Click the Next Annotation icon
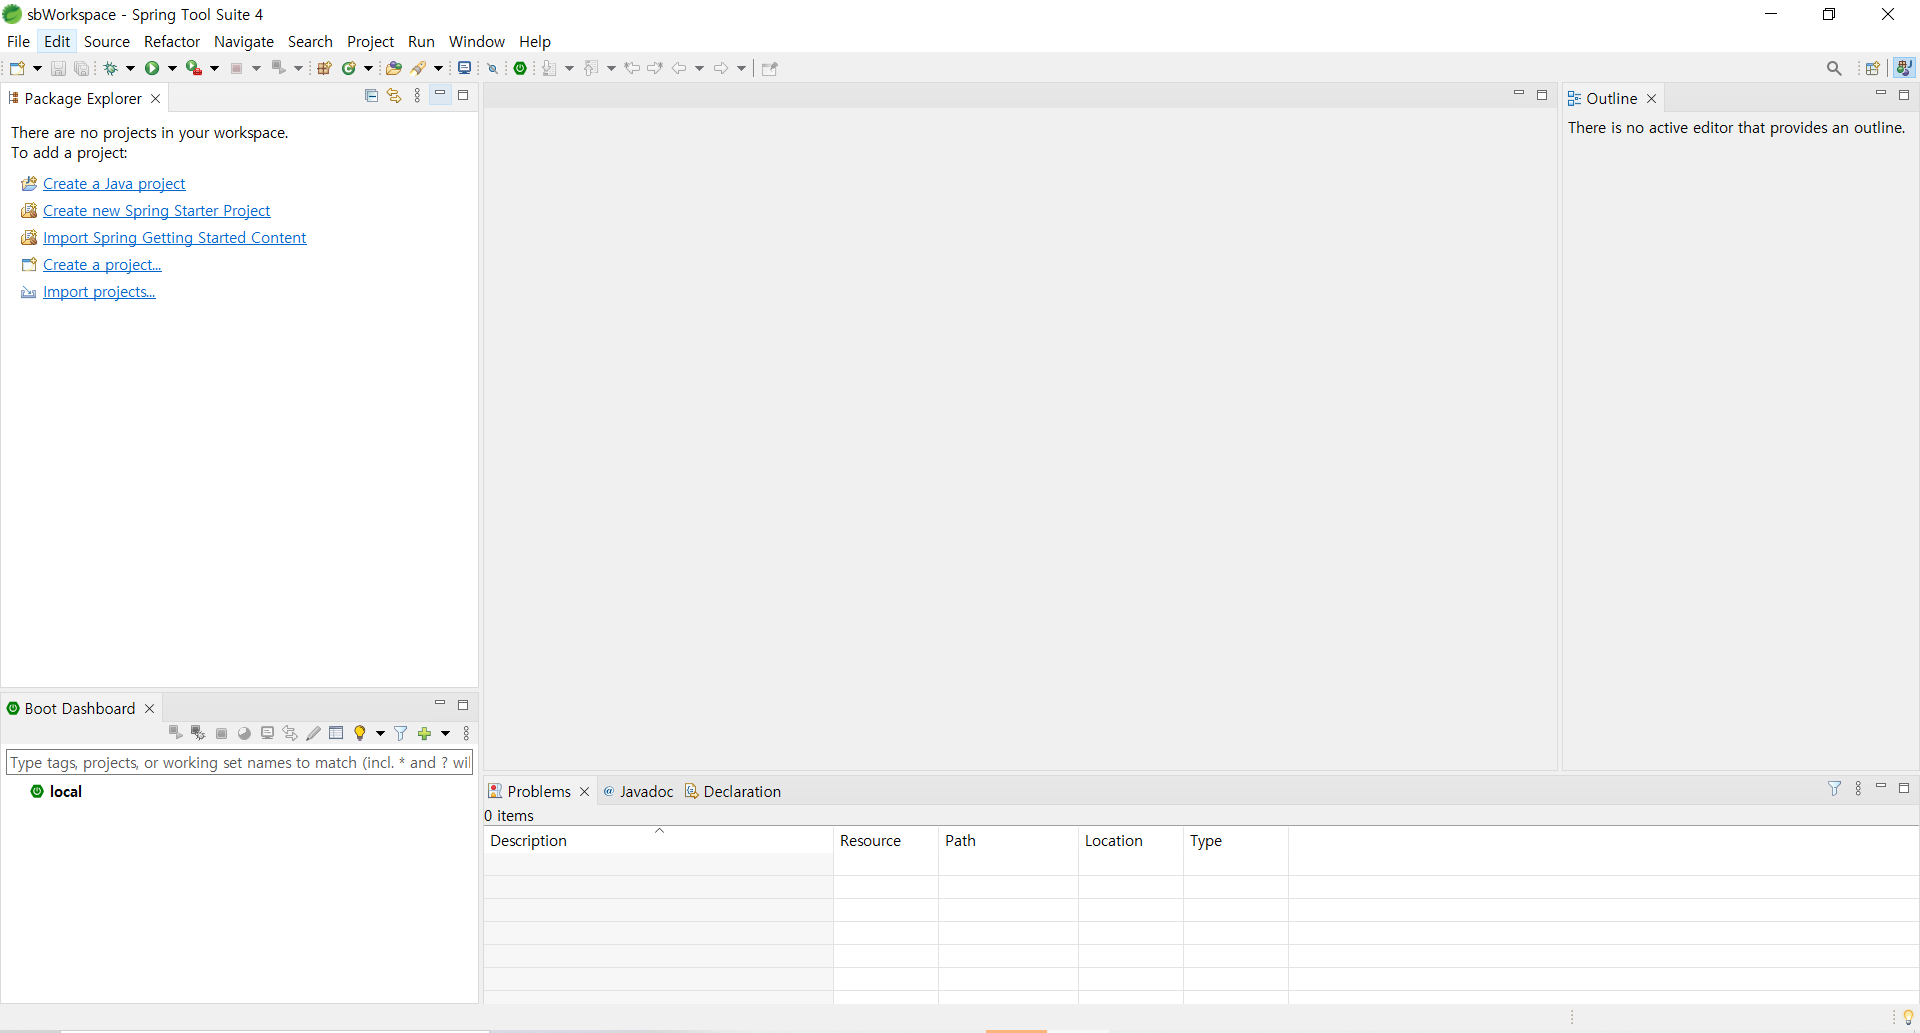The width and height of the screenshot is (1920, 1033). click(549, 68)
